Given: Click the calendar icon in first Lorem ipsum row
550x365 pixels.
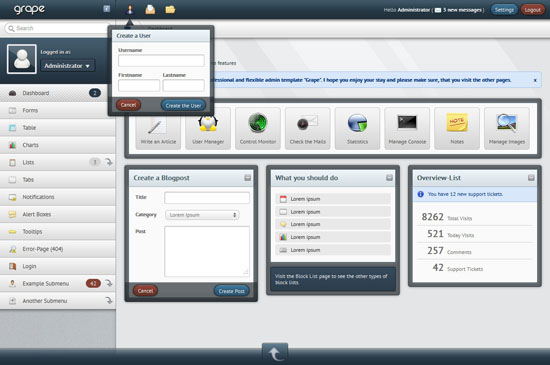Looking at the screenshot, I should tap(283, 199).
